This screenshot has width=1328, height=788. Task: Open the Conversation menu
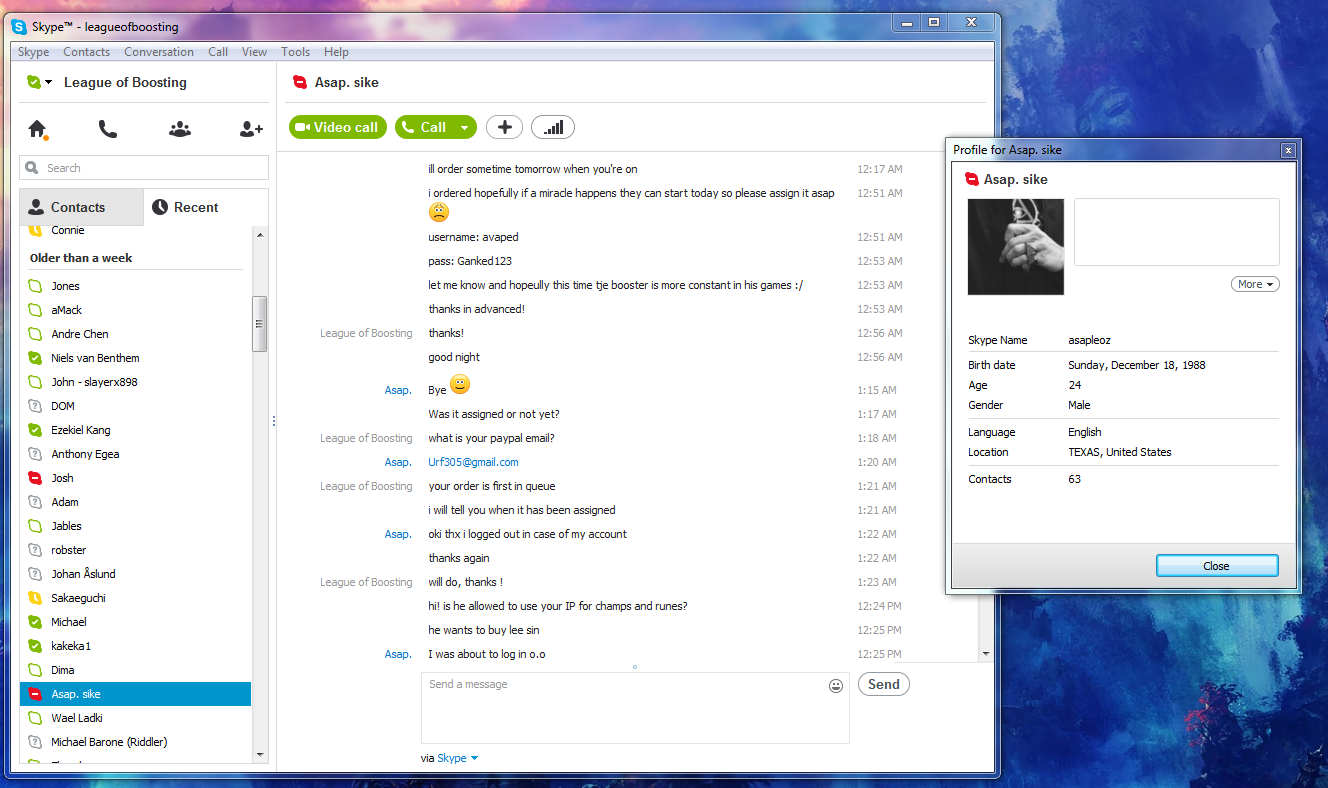tap(159, 52)
